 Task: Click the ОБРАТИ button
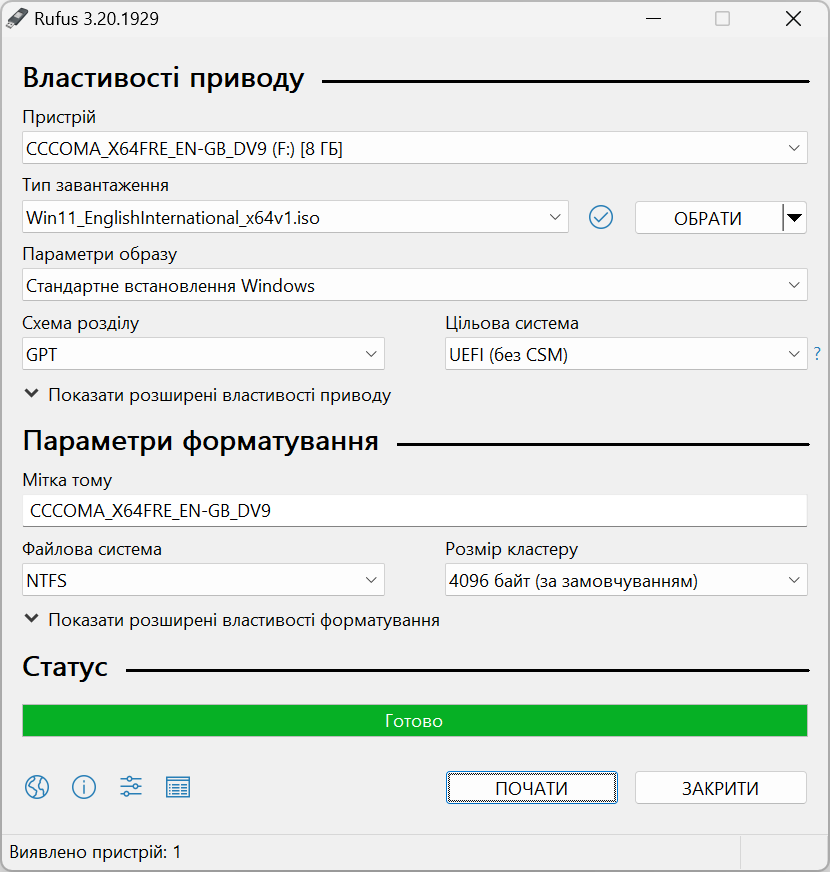(x=708, y=217)
